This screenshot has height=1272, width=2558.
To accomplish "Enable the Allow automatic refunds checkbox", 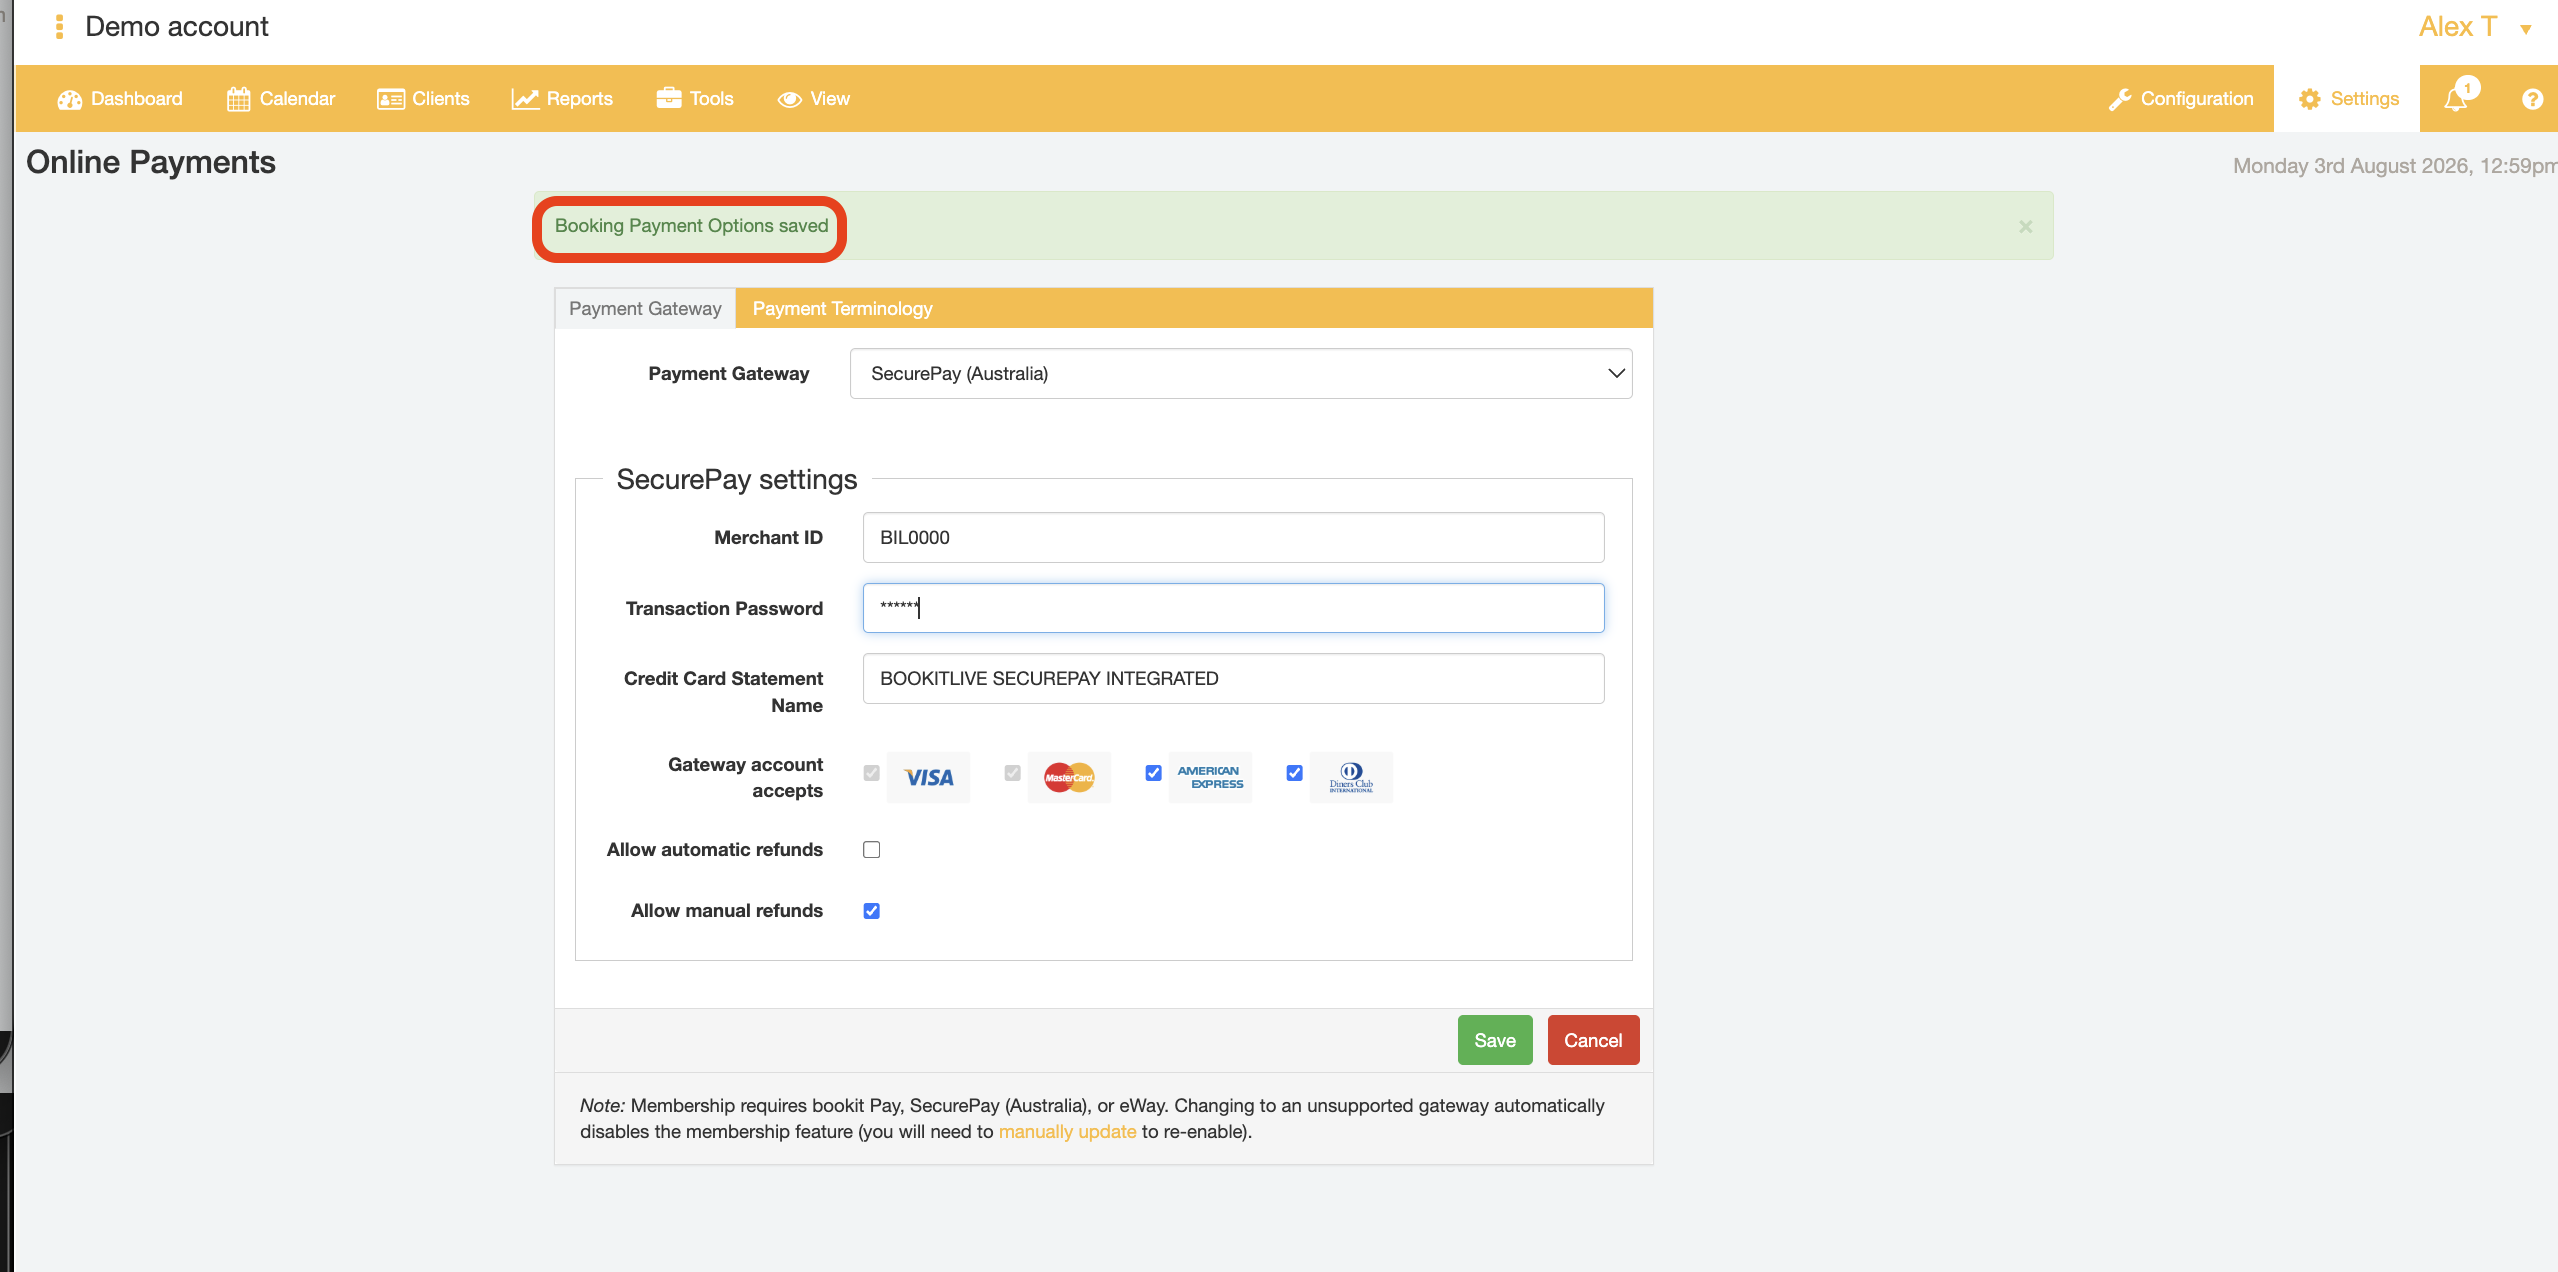I will point(872,850).
